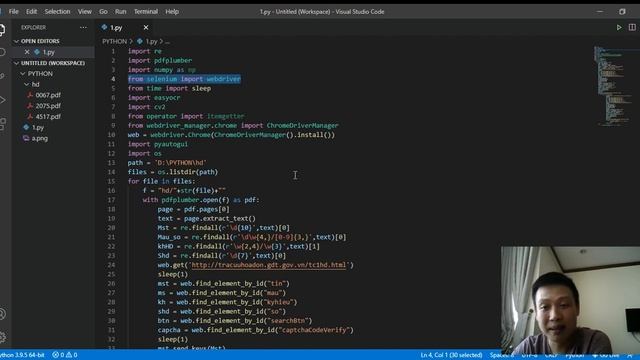The width and height of the screenshot is (640, 360).
Task: Click the 'import cv2' line
Action: click(x=147, y=107)
